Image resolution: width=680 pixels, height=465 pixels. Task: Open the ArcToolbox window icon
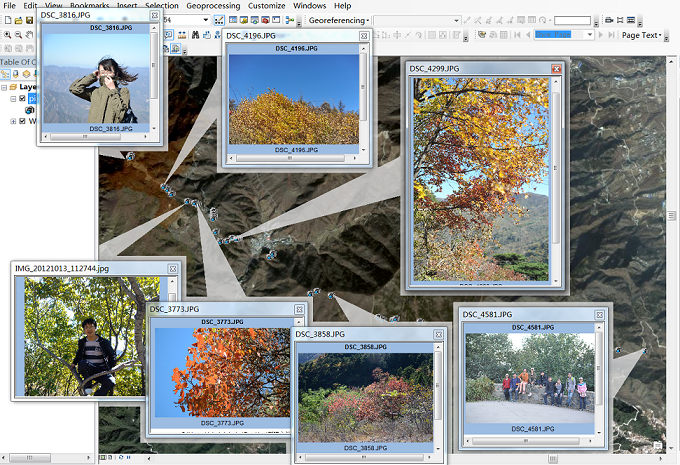pyautogui.click(x=265, y=20)
